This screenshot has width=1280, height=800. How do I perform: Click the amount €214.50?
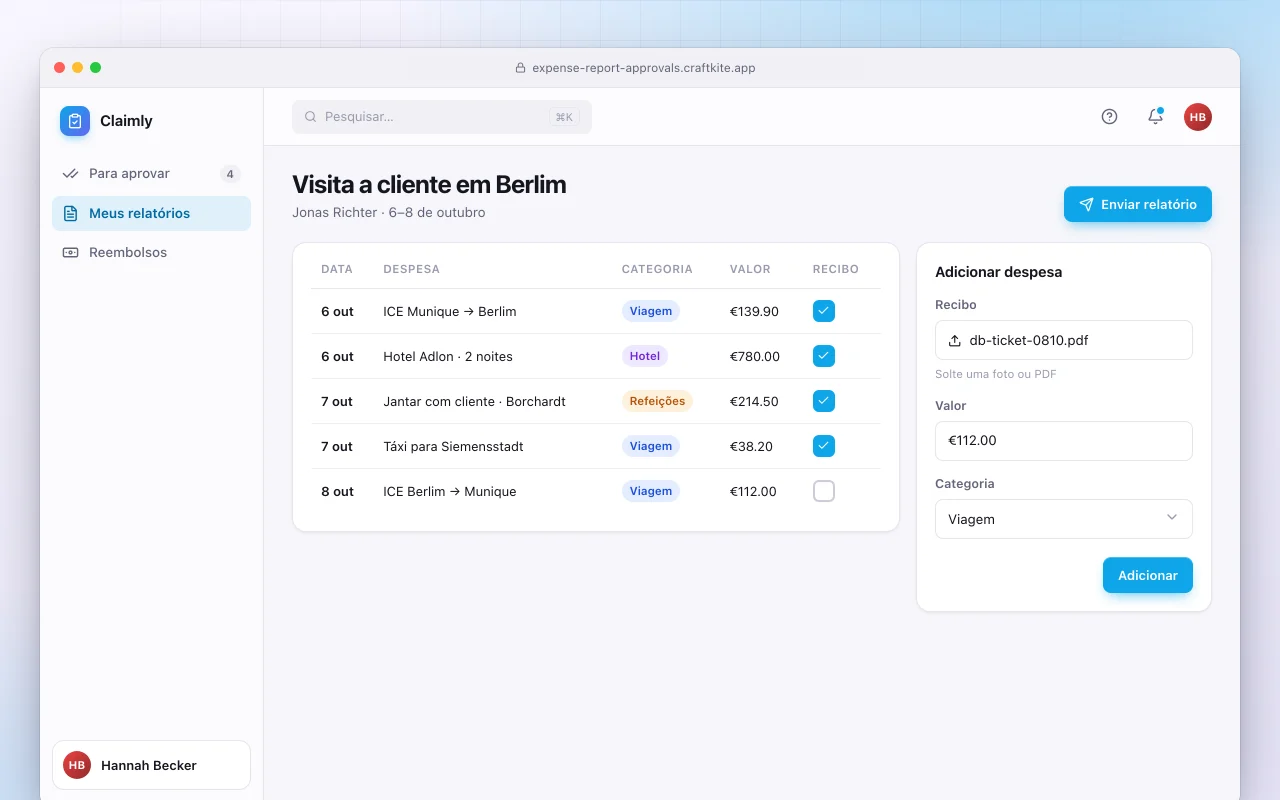point(754,401)
